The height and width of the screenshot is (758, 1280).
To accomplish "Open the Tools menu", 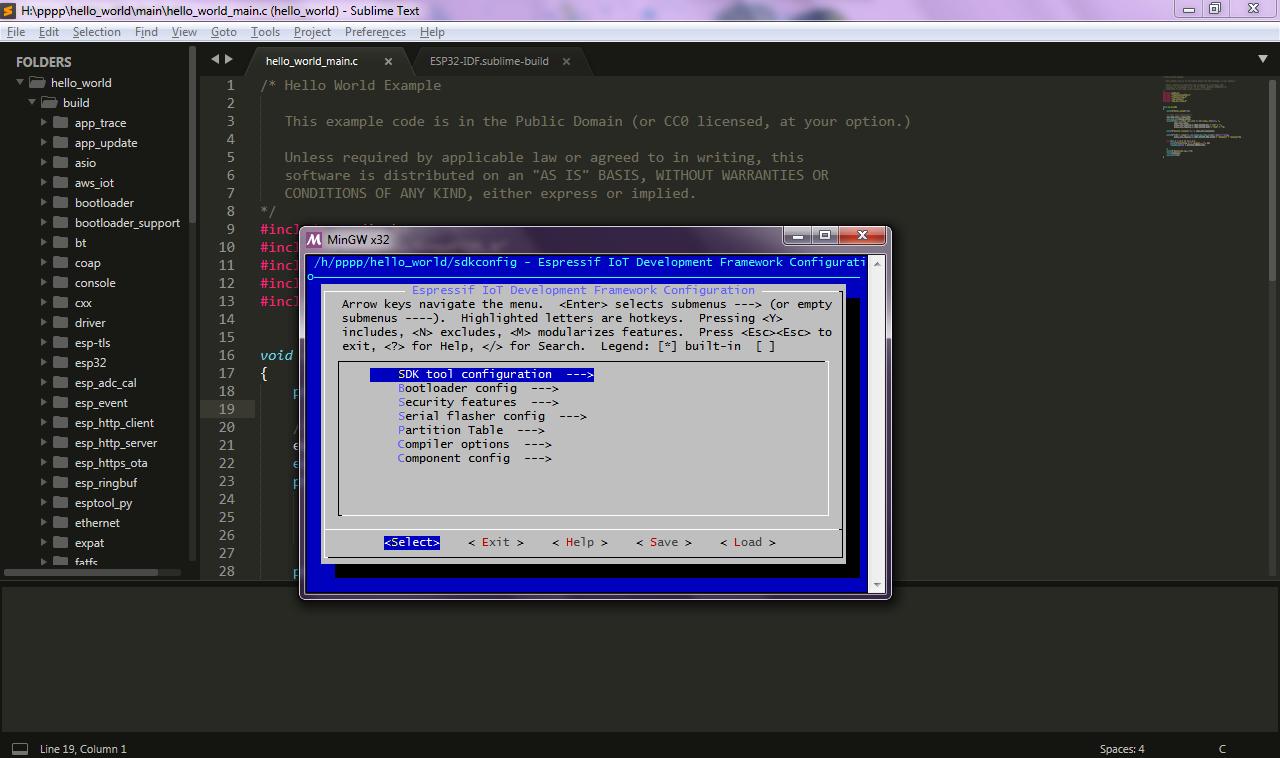I will click(x=265, y=32).
